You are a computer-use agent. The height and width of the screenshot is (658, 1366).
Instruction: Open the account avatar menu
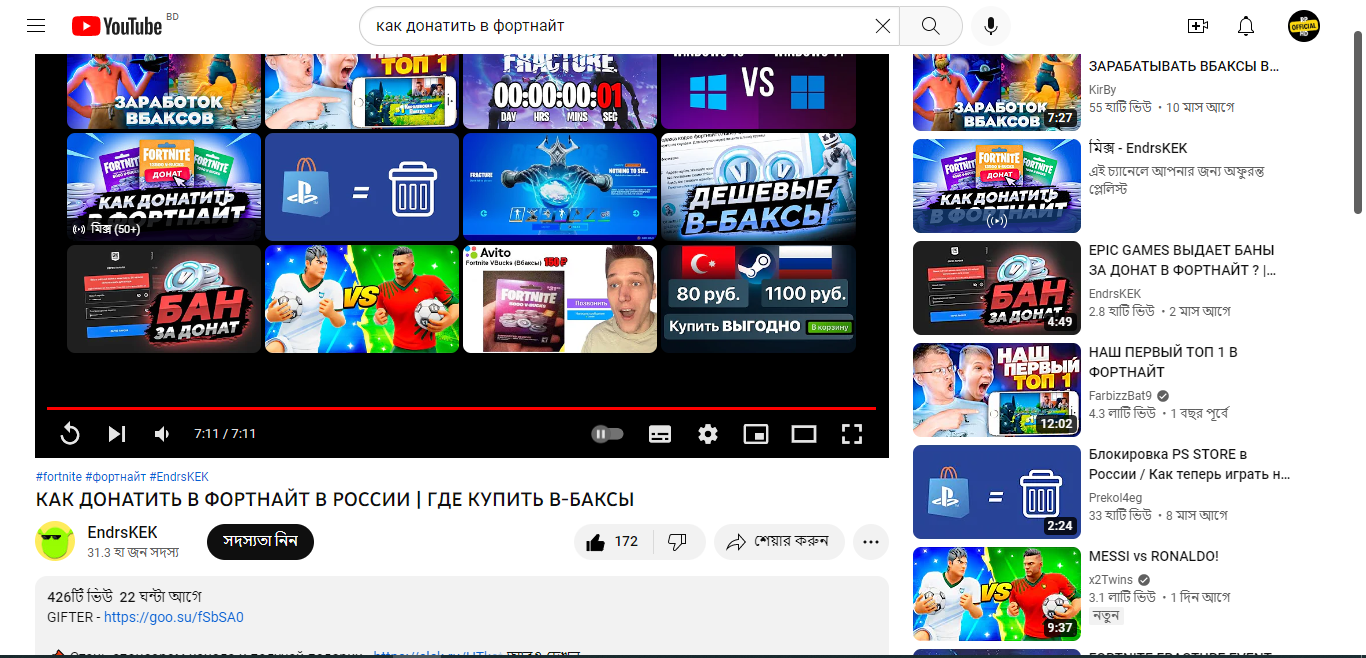tap(1304, 26)
